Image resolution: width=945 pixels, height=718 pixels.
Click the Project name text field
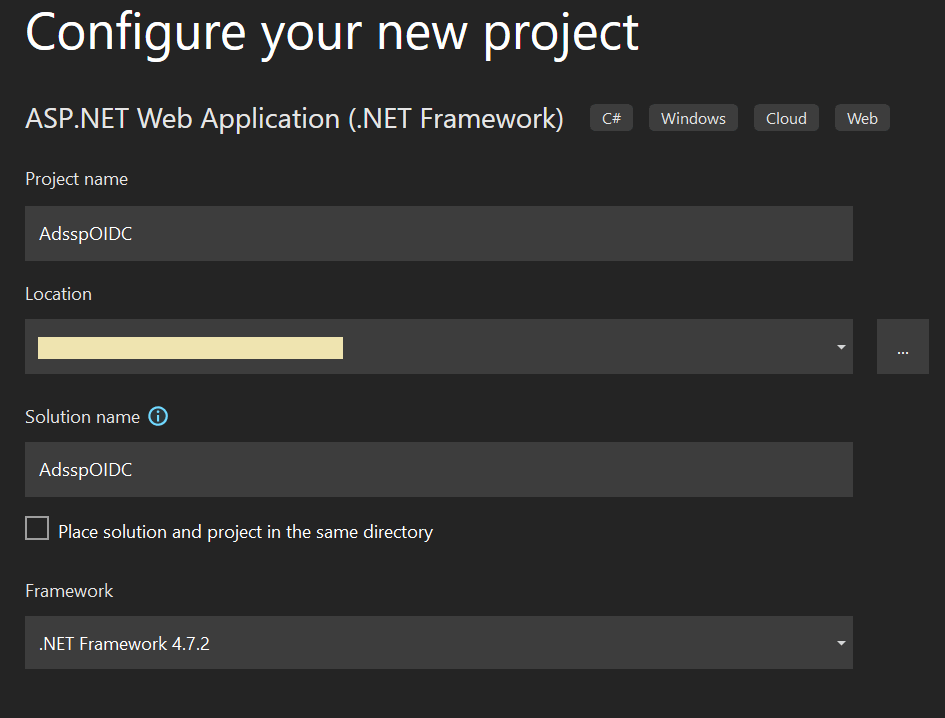point(438,233)
